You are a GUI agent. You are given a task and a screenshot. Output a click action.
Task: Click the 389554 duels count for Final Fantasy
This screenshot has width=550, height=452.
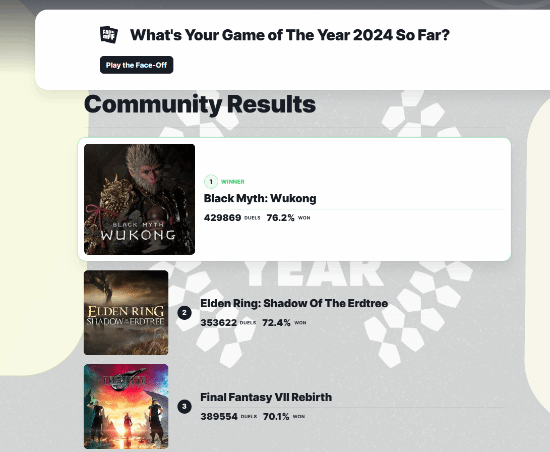pos(219,417)
